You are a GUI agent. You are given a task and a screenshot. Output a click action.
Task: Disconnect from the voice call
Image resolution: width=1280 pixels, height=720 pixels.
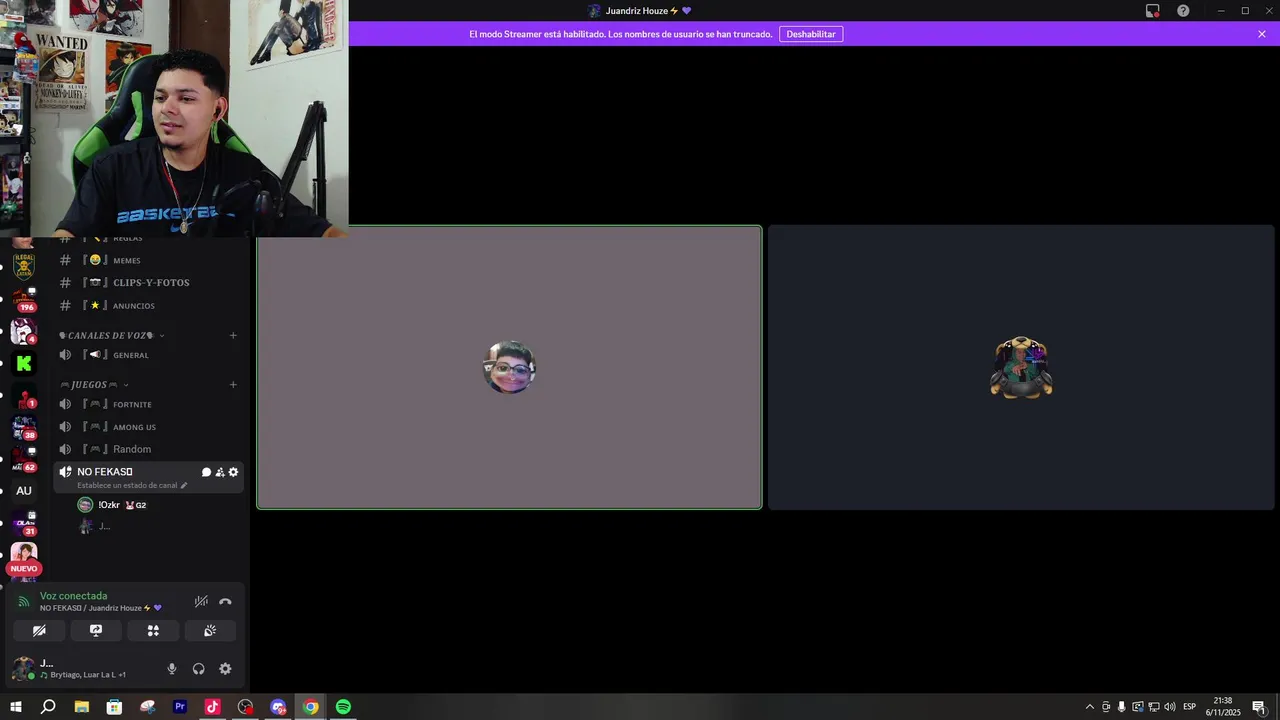225,602
